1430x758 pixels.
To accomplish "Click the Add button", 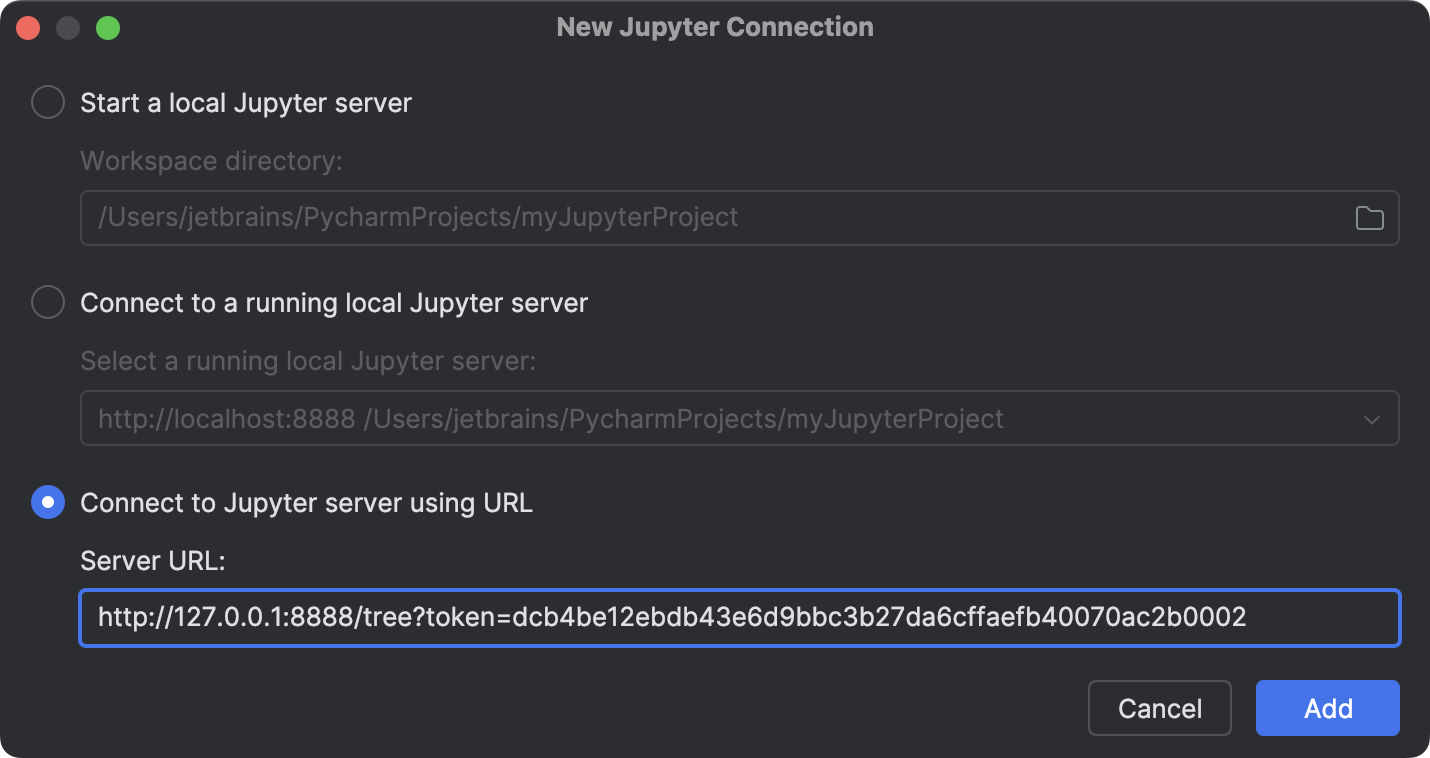I will coord(1327,707).
